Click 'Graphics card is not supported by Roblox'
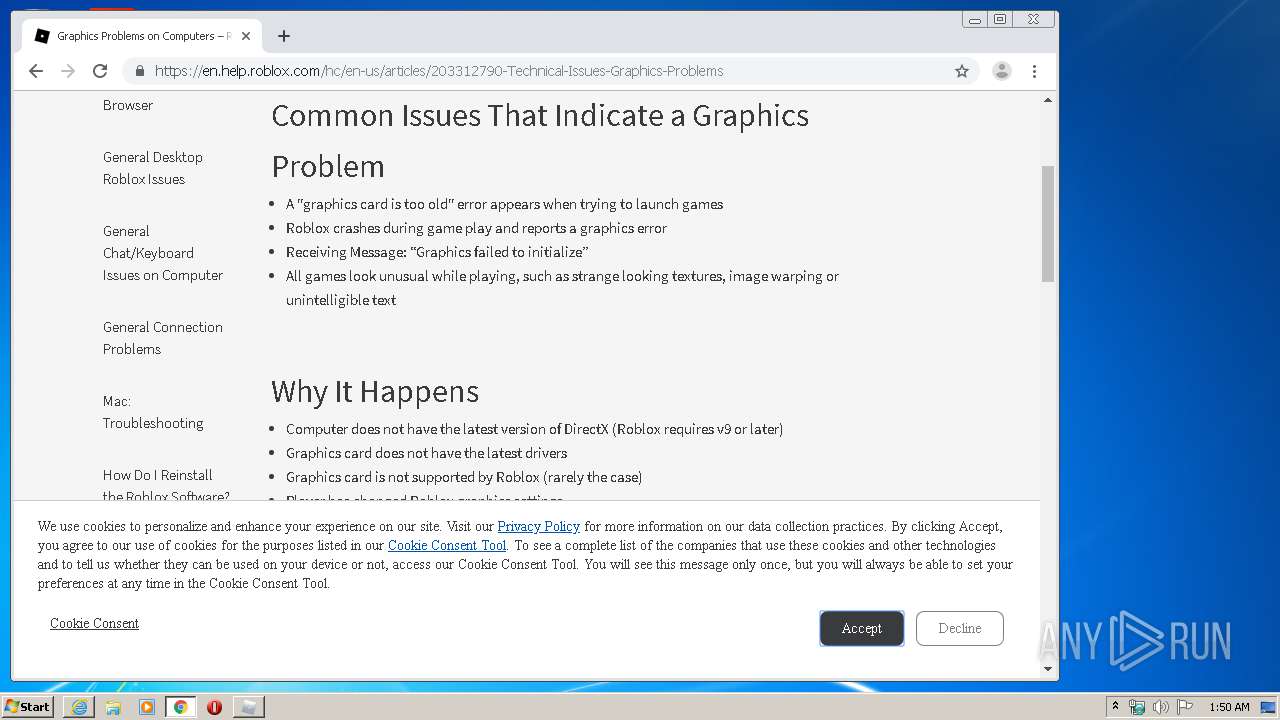Screen dimensions: 1280x720 pos(464,477)
